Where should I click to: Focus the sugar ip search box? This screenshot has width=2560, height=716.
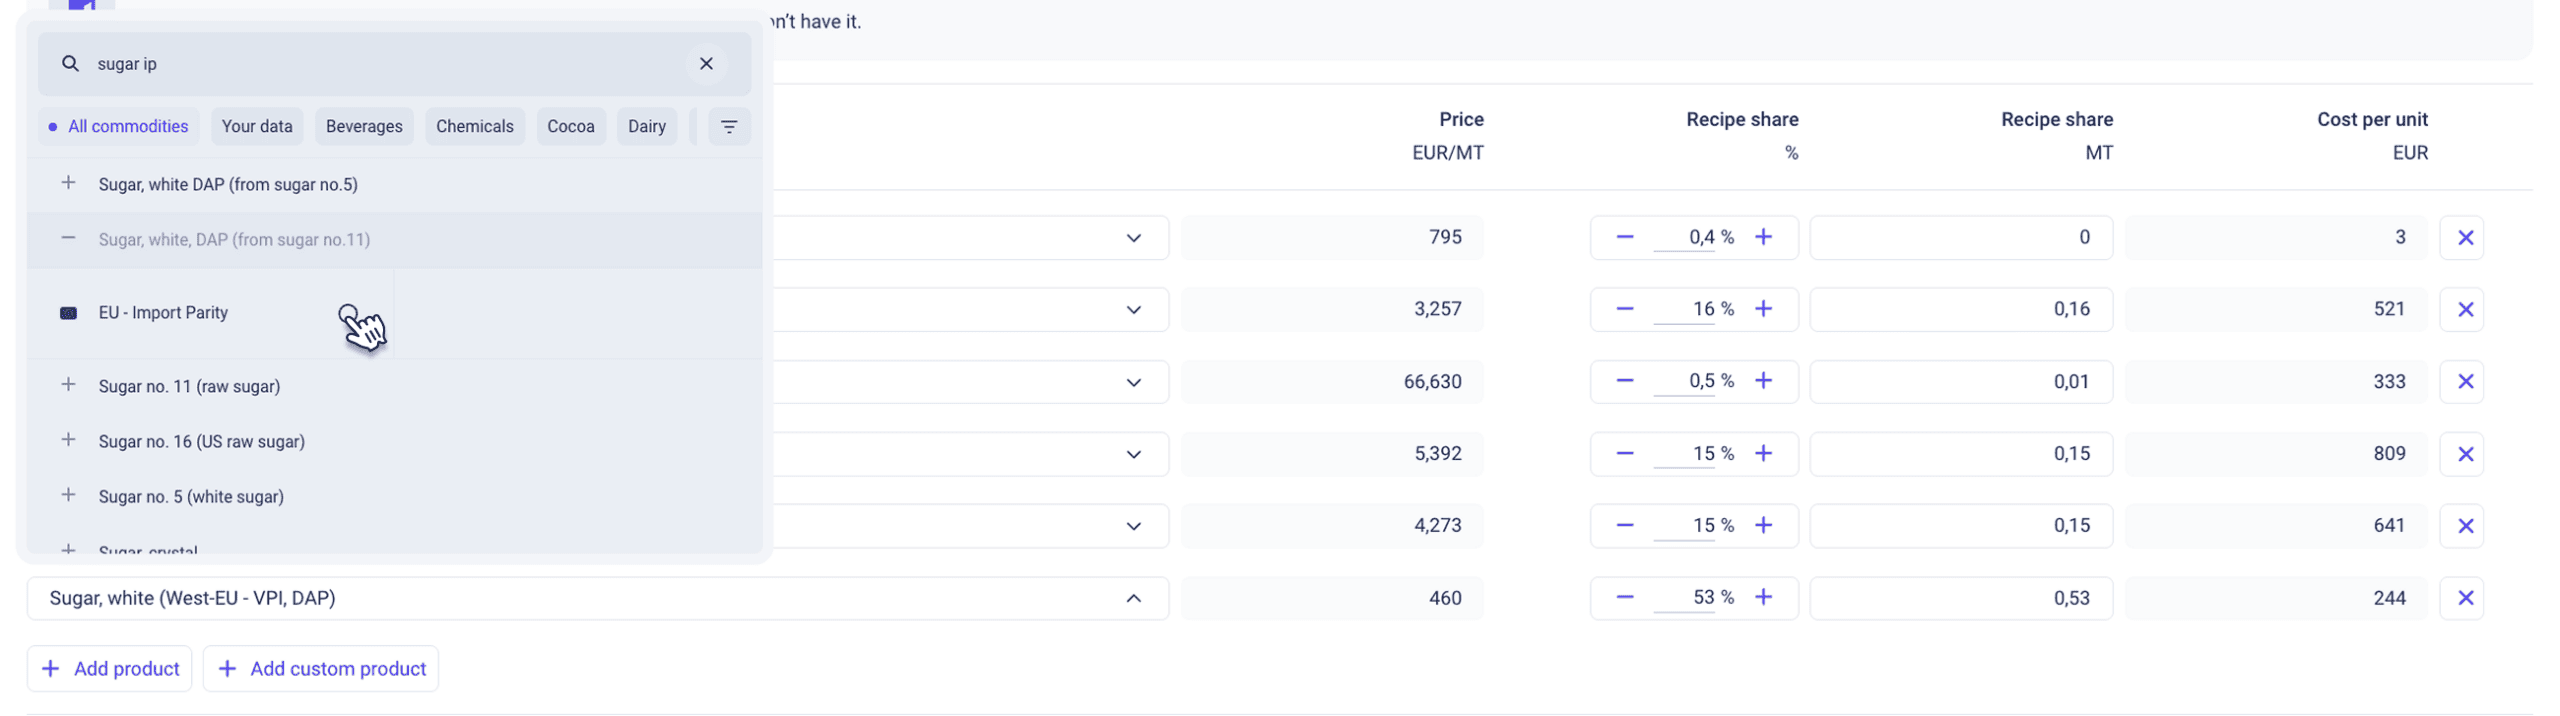pos(380,64)
